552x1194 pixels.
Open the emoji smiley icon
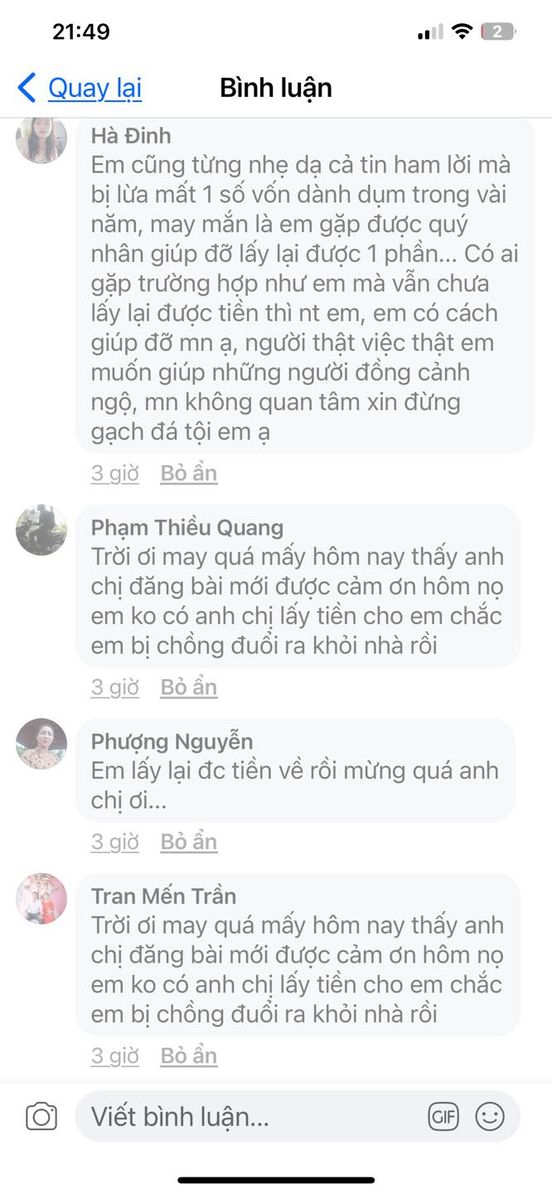tap(490, 1117)
